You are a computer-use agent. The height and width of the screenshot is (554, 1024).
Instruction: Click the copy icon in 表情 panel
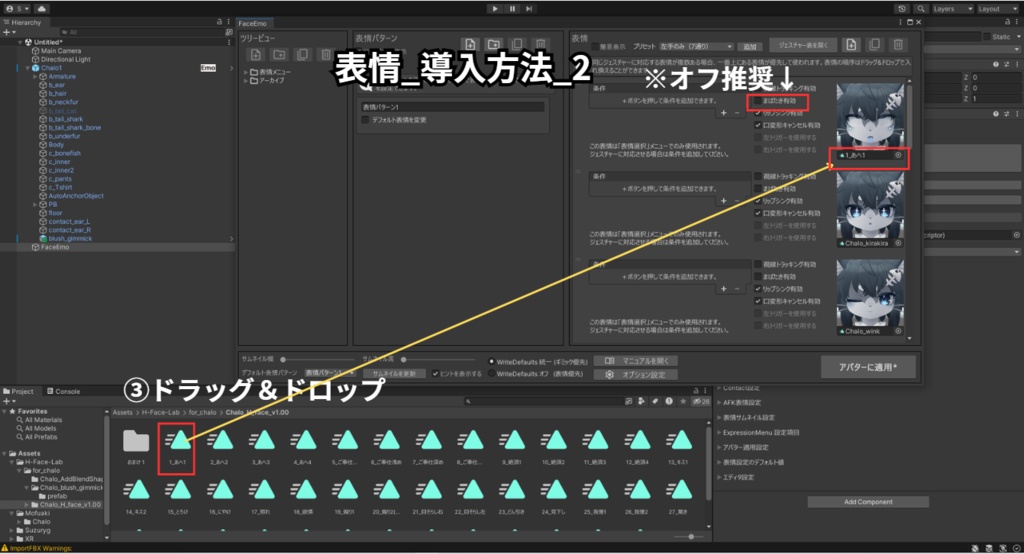pos(874,44)
